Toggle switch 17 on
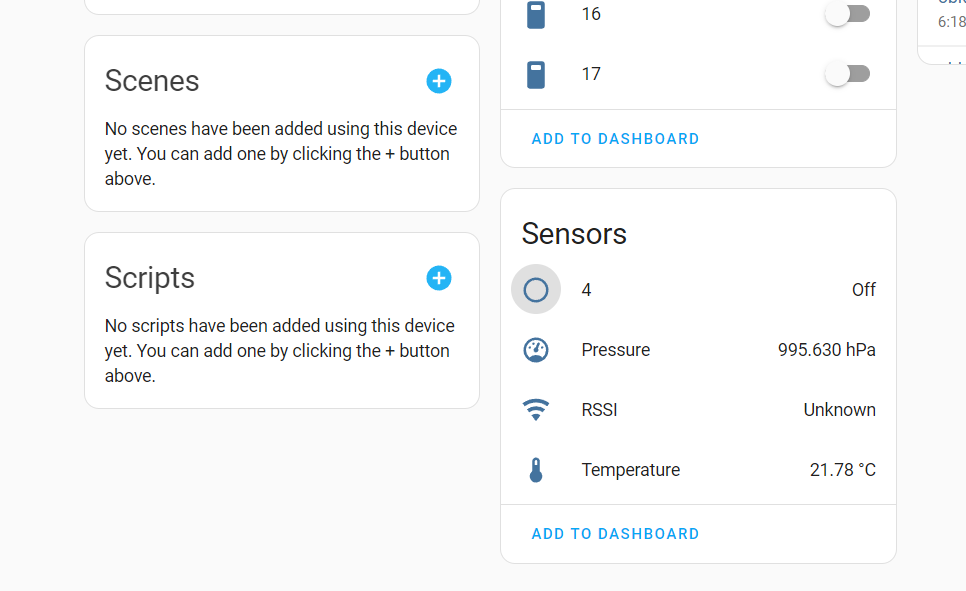The image size is (966, 591). click(x=848, y=74)
